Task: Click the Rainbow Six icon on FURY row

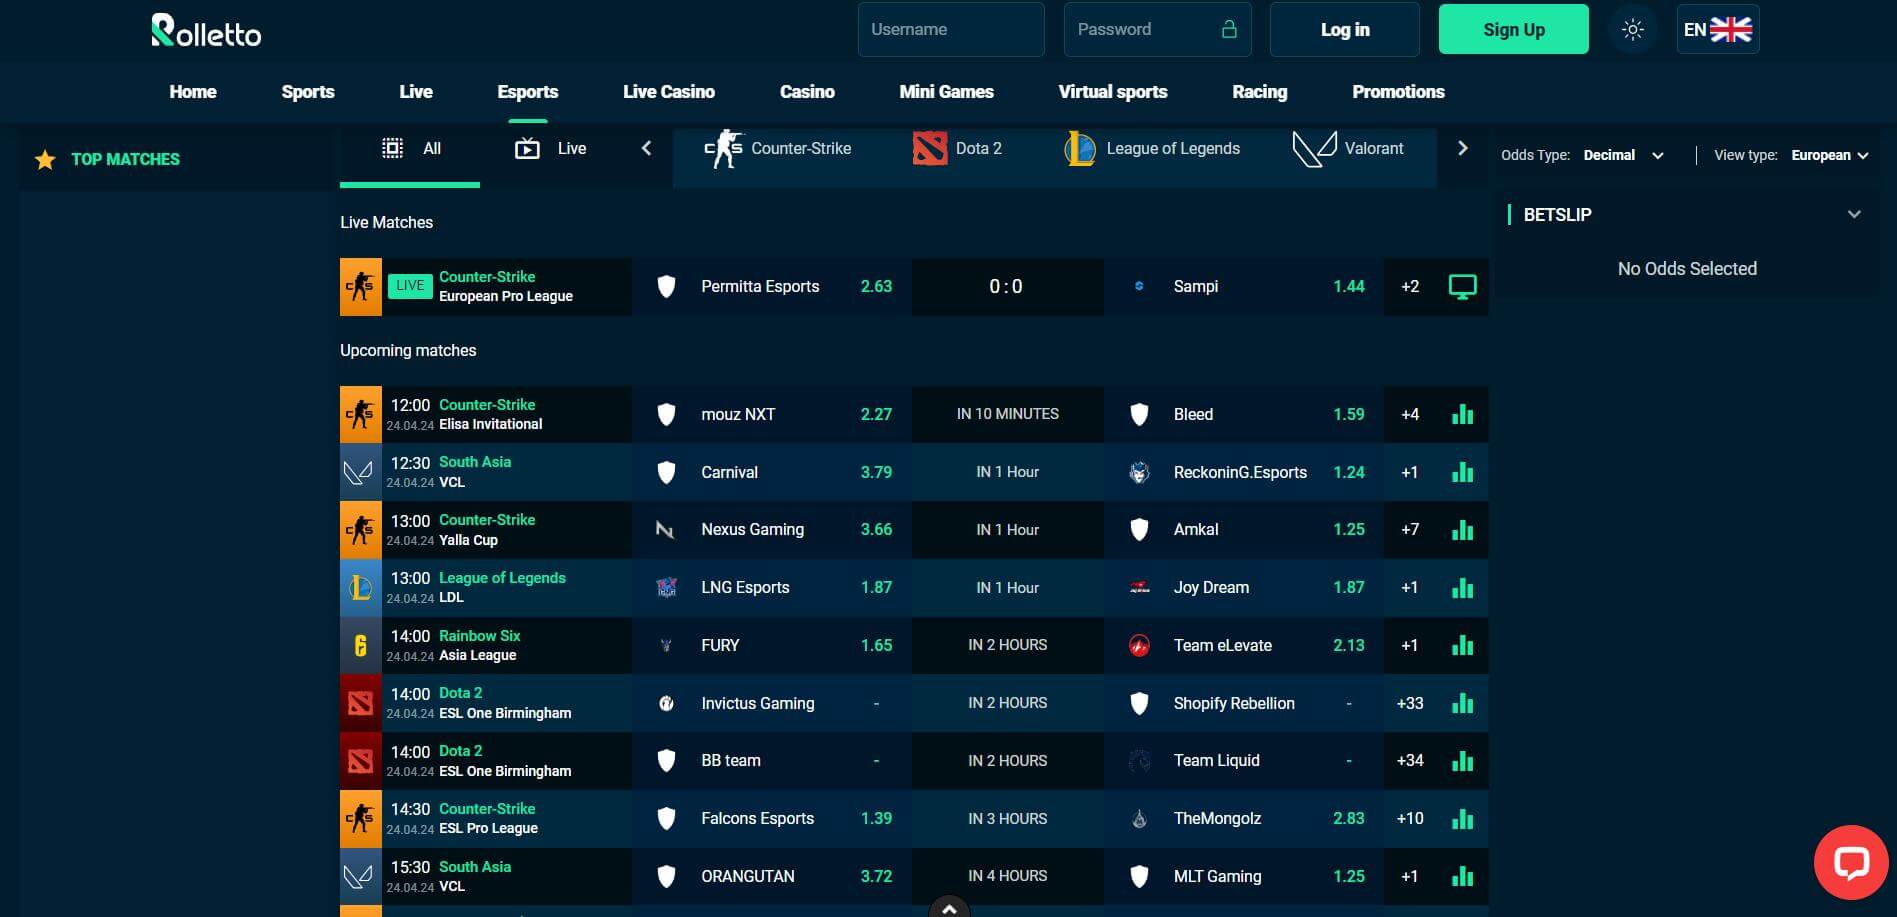Action: point(360,645)
